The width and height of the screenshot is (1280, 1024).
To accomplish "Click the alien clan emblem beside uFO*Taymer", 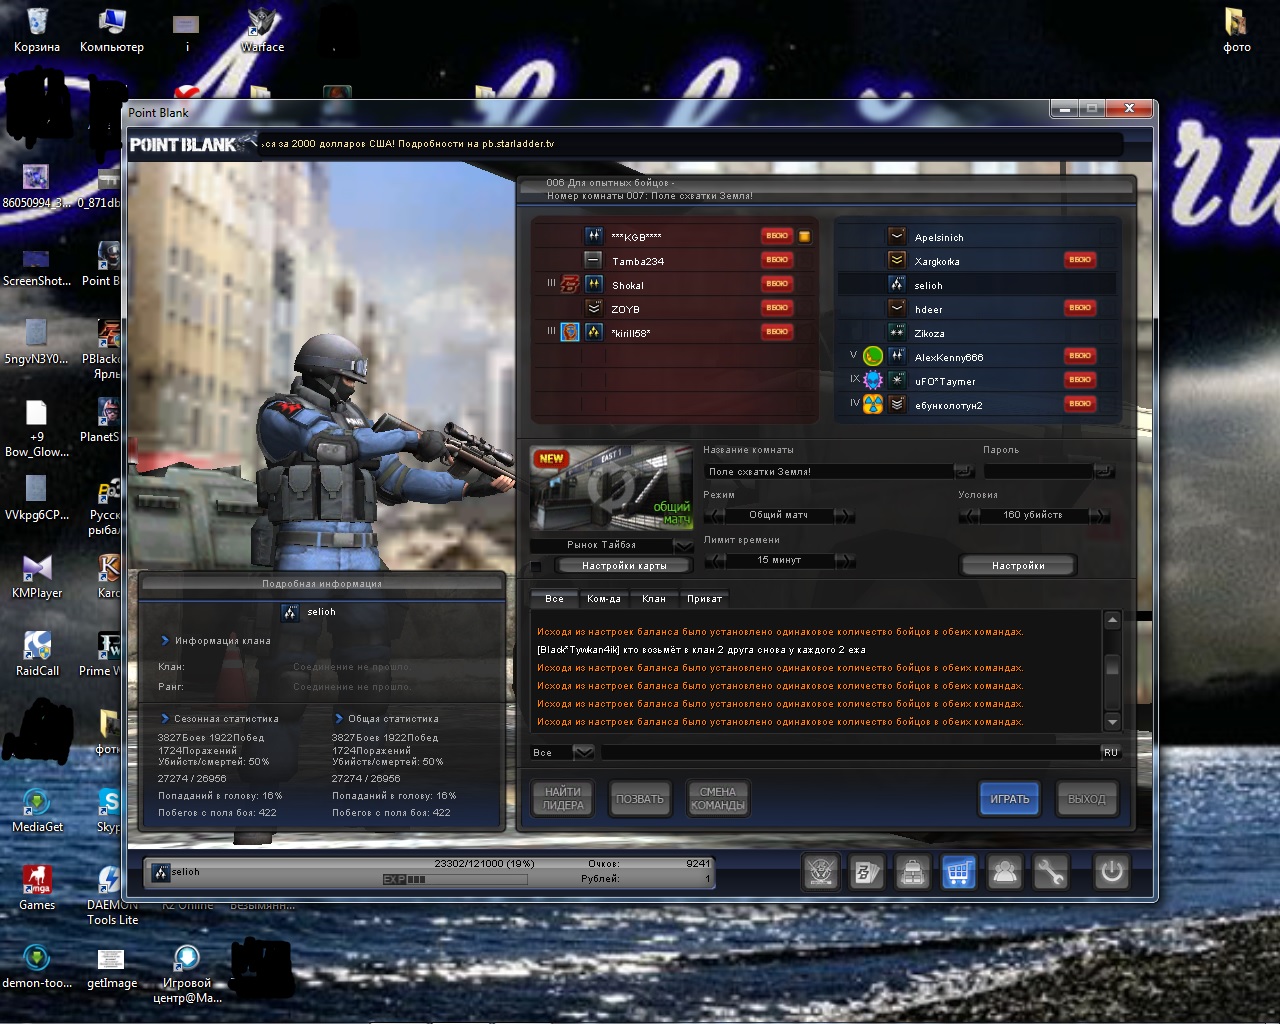I will click(873, 380).
